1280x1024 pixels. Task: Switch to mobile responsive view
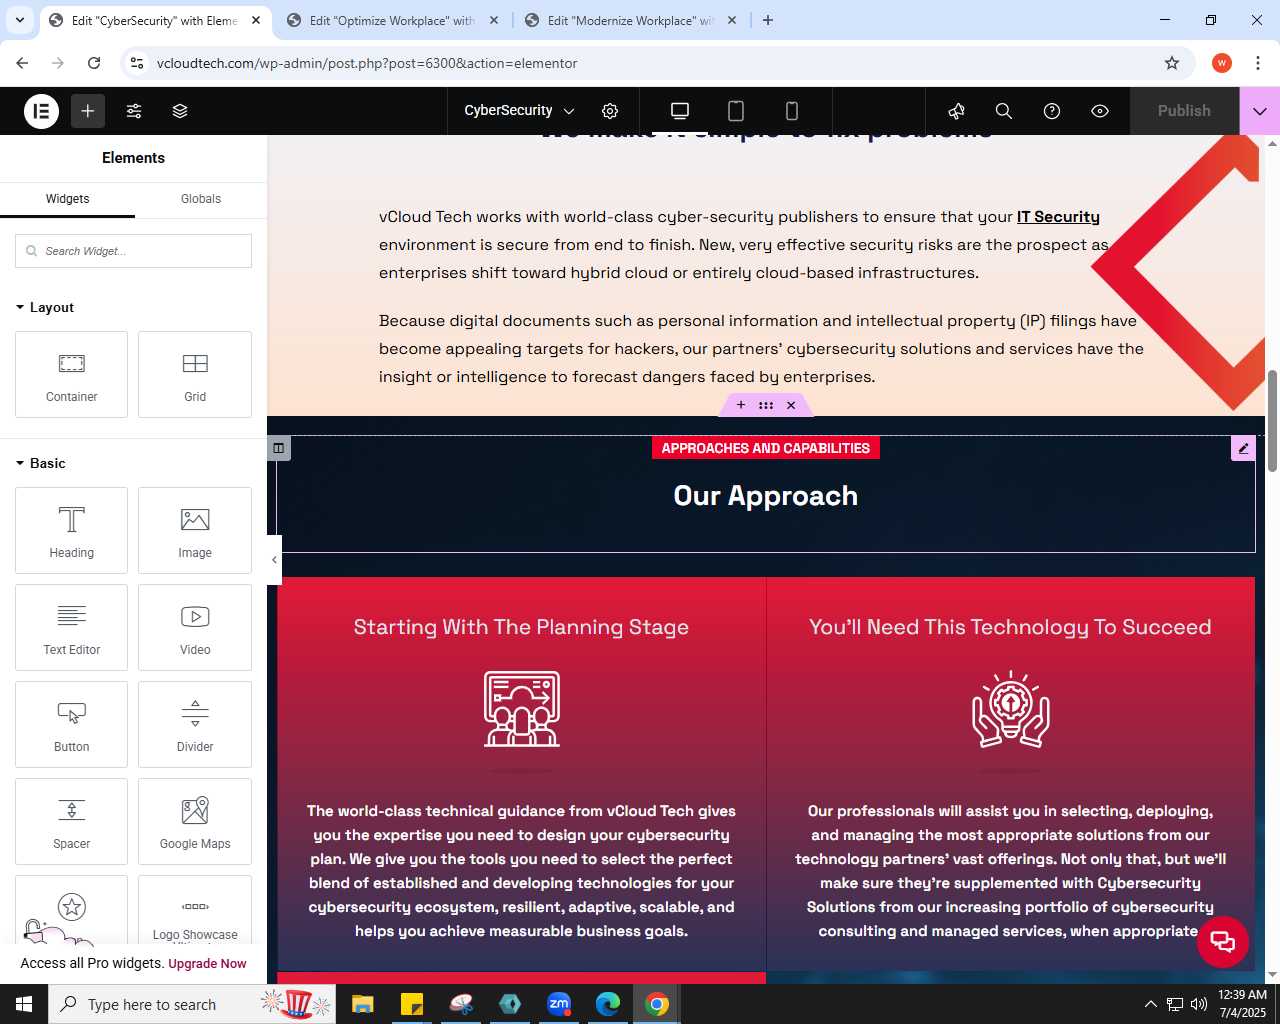(792, 111)
